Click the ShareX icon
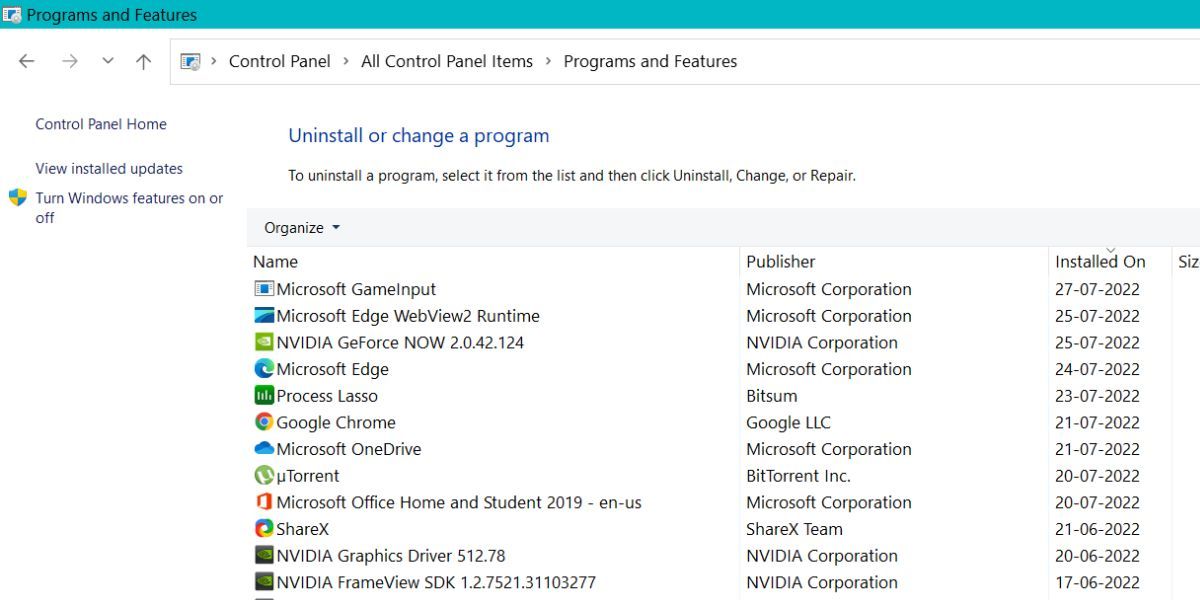1200x600 pixels. coord(264,529)
